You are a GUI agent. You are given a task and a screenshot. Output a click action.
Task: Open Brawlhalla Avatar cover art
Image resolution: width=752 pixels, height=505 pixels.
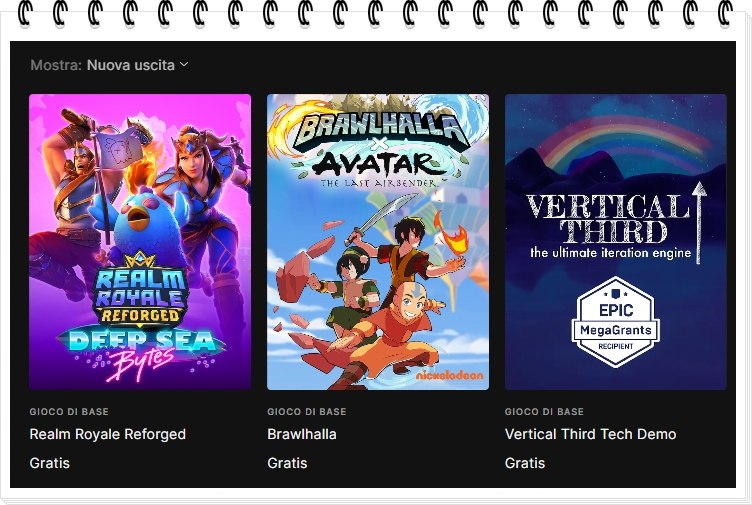(378, 242)
